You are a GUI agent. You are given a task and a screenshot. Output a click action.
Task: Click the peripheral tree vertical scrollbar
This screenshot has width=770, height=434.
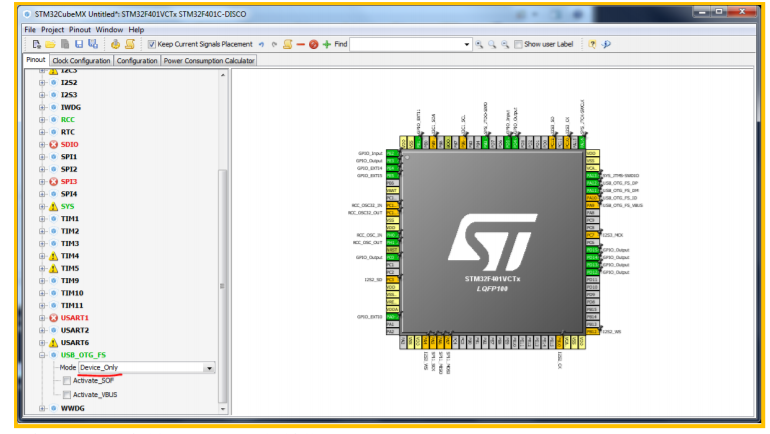click(x=222, y=285)
